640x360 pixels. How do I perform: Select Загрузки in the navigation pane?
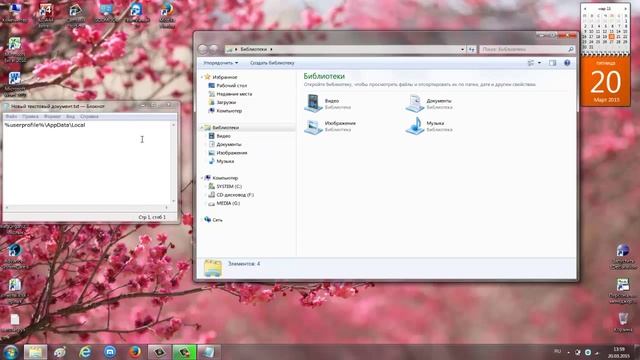point(222,102)
